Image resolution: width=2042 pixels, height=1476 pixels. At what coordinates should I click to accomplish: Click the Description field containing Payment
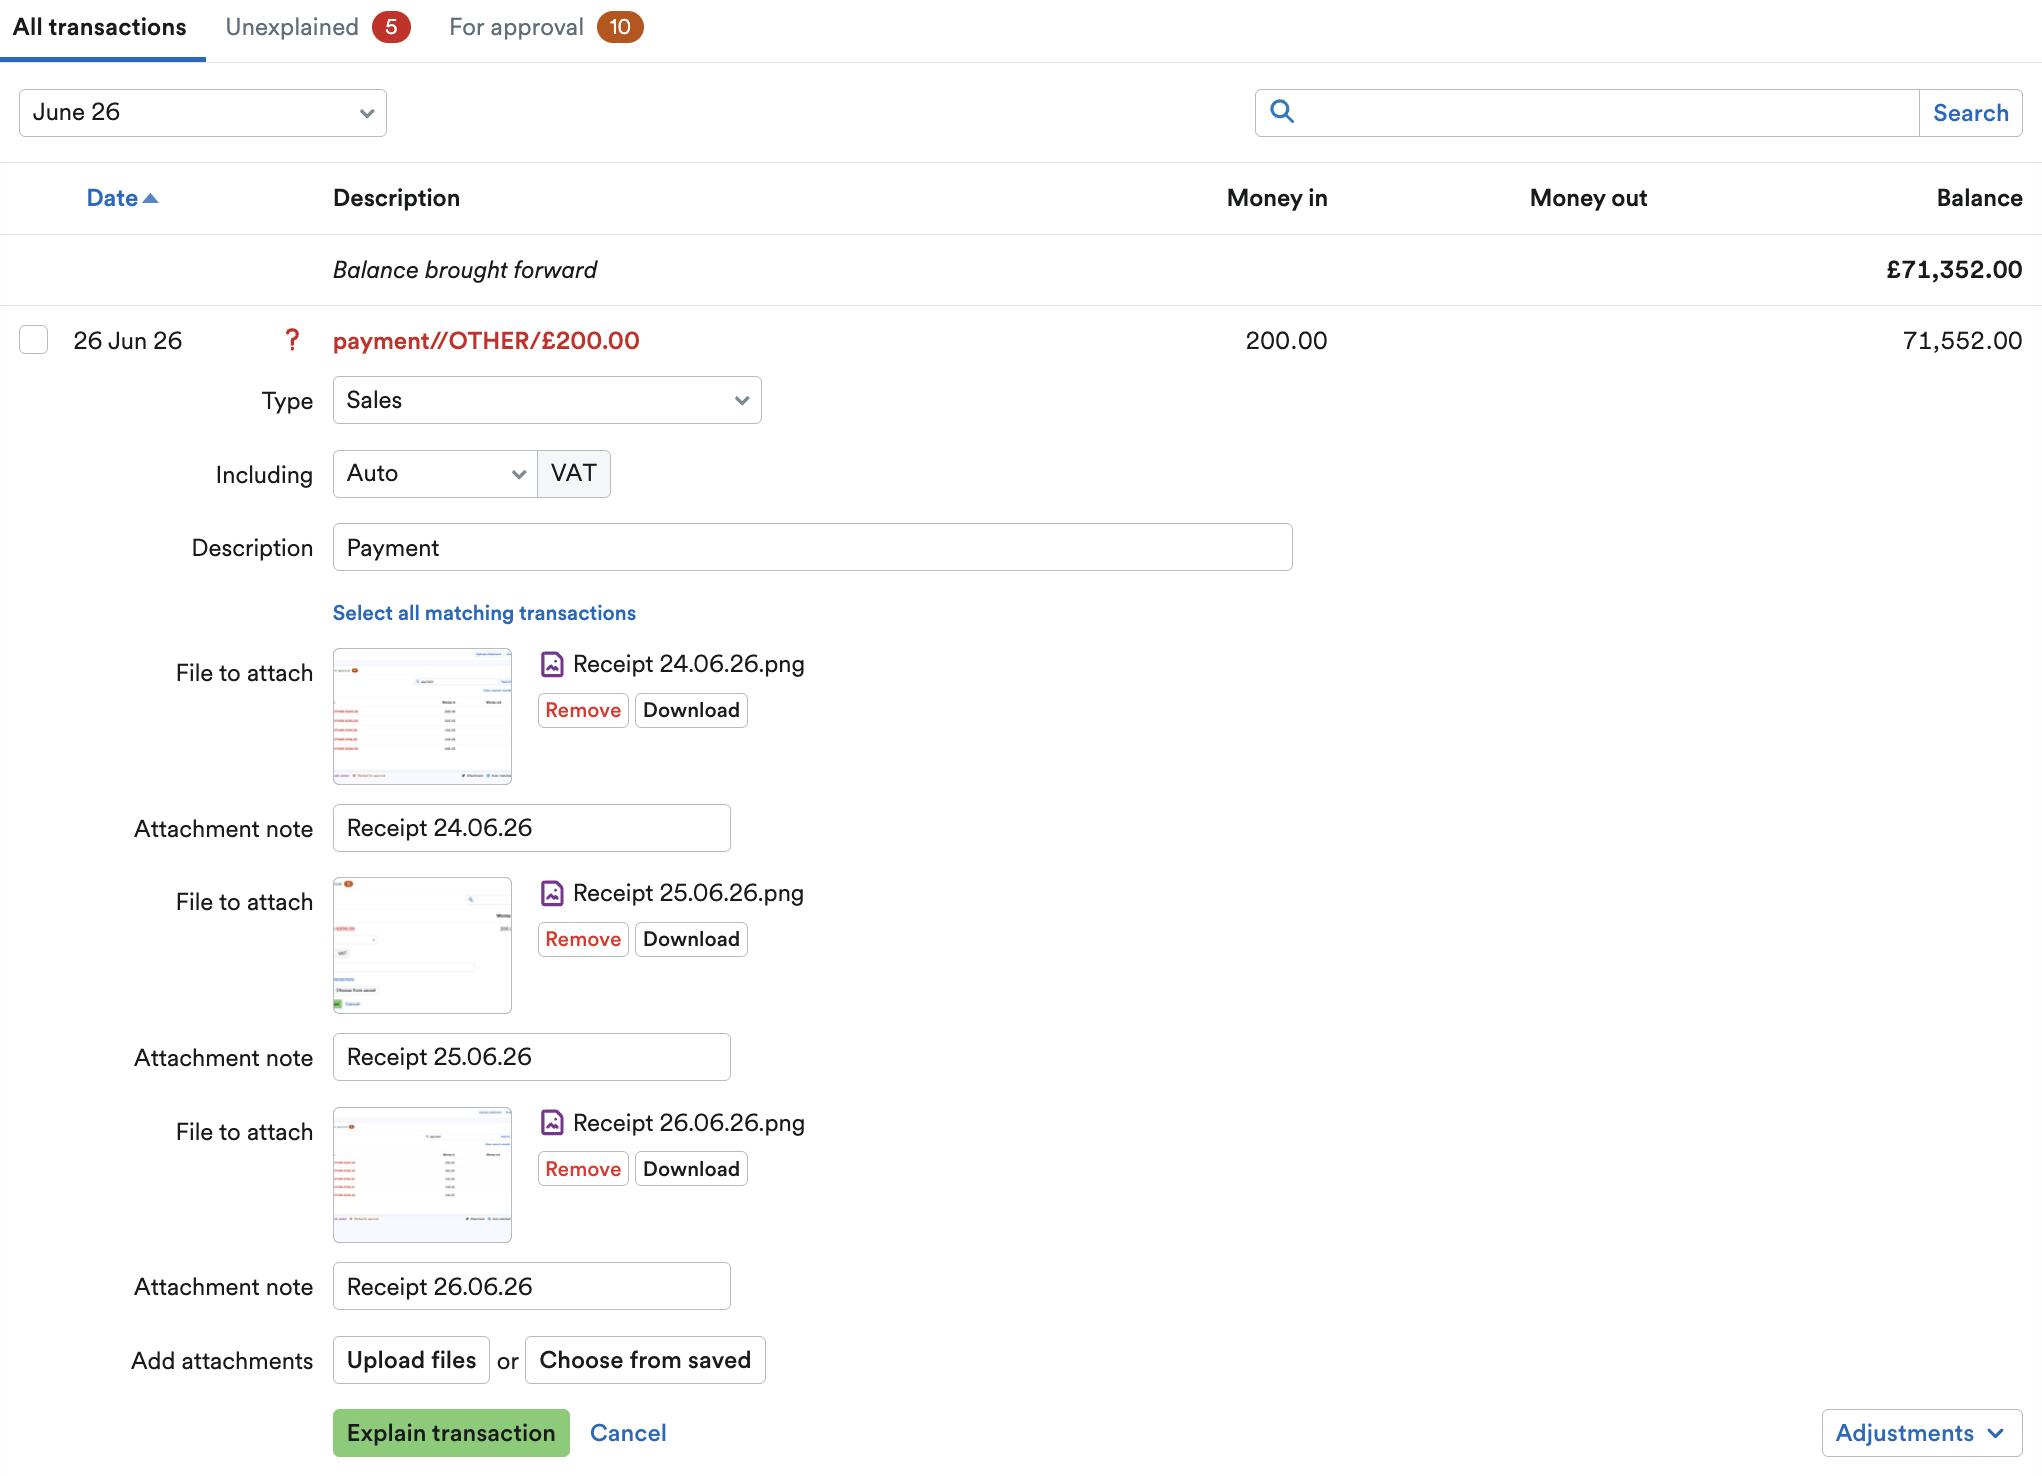[x=812, y=547]
